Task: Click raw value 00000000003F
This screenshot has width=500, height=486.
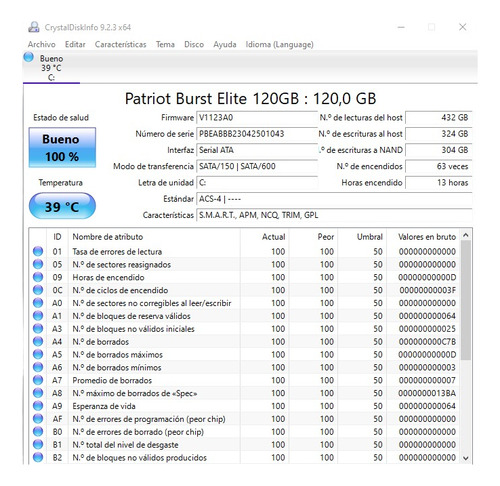Action: [427, 290]
